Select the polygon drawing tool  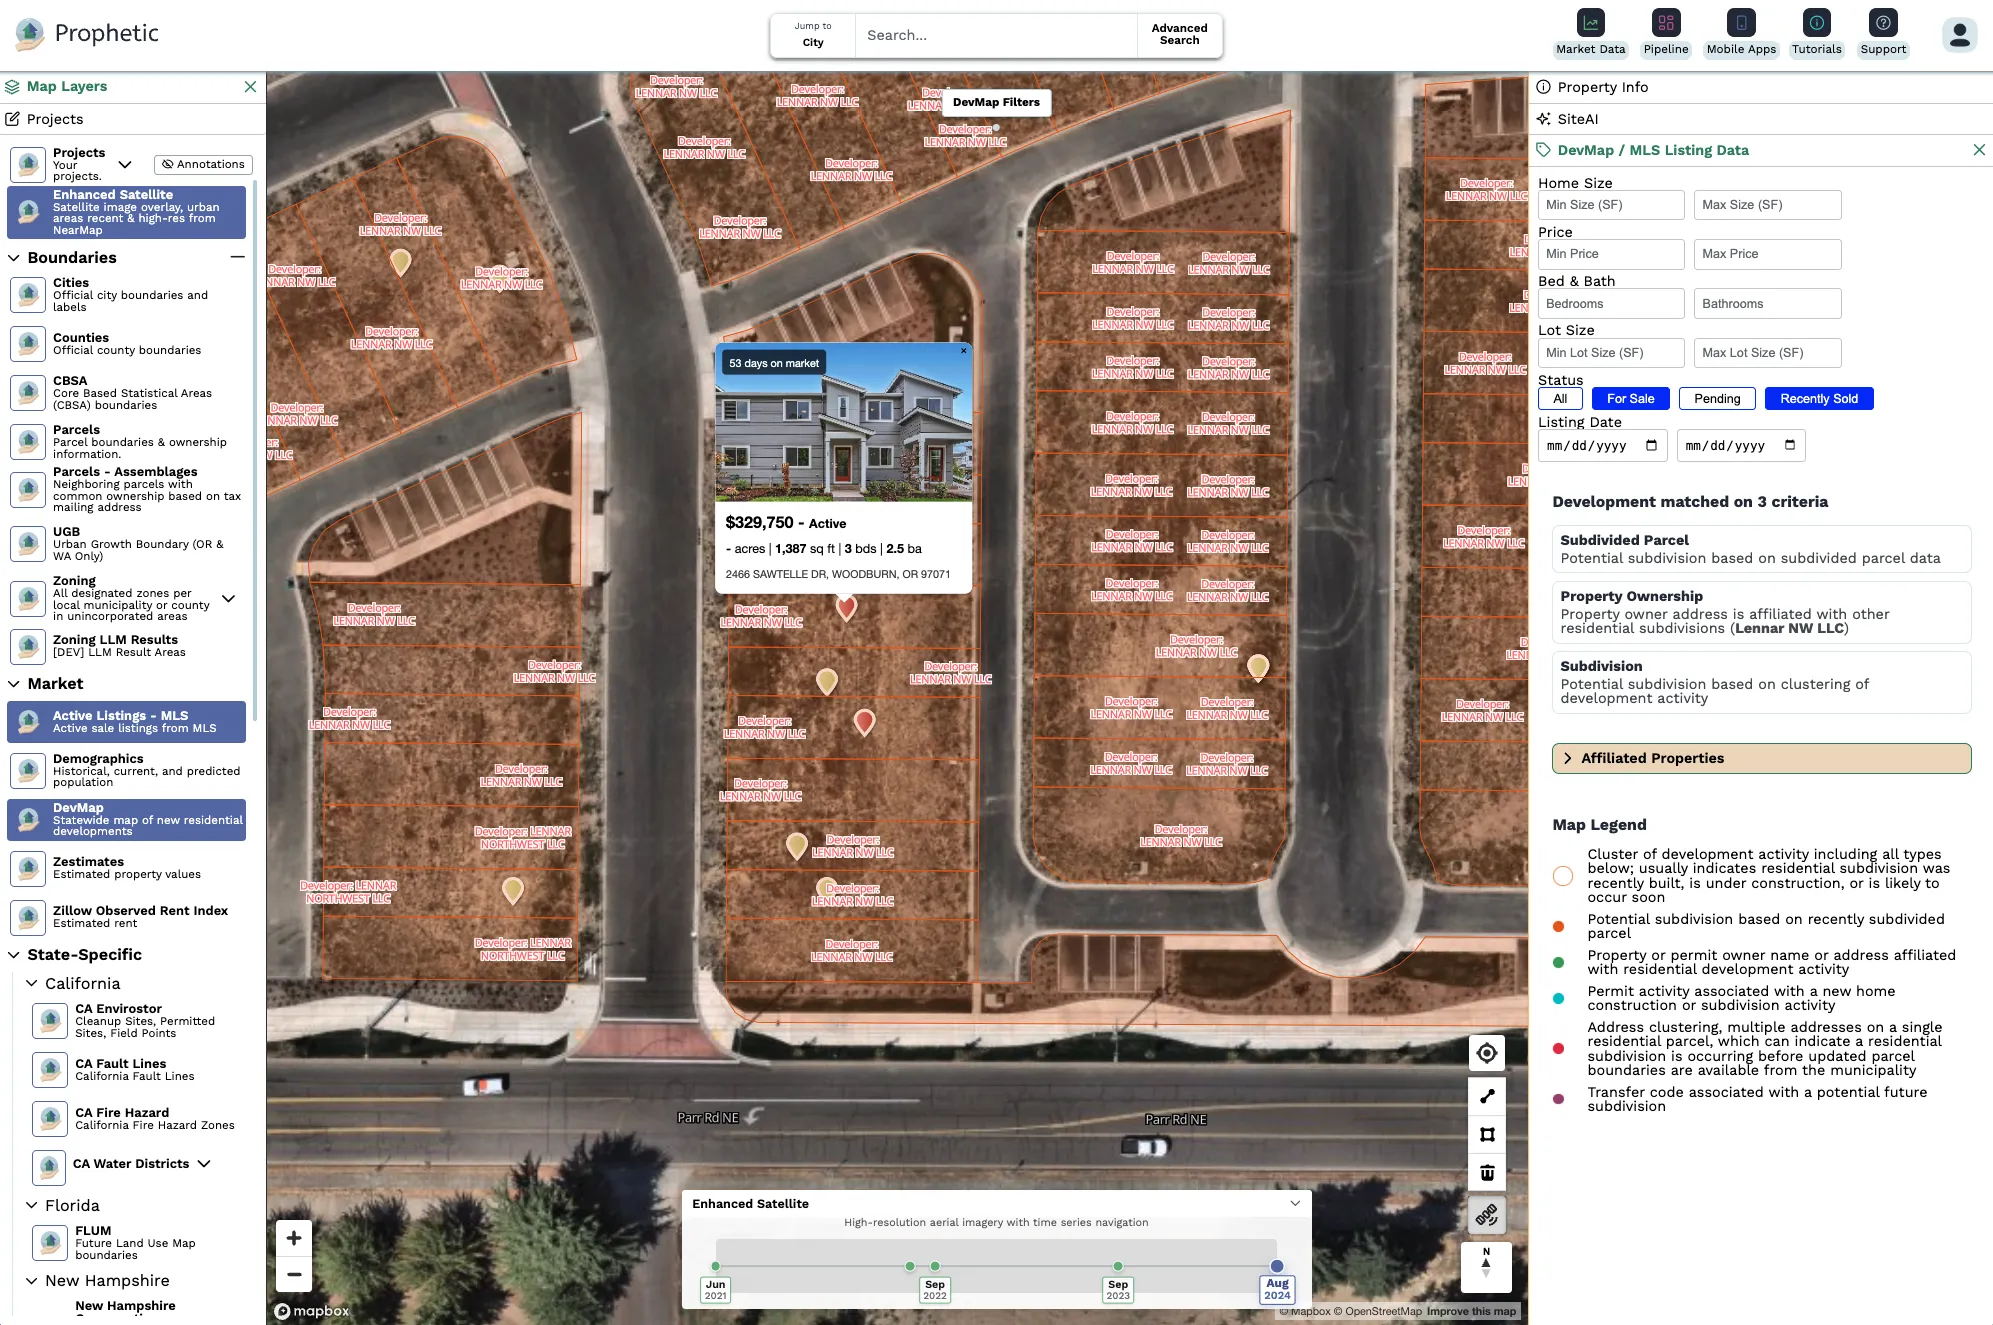pyautogui.click(x=1487, y=1134)
